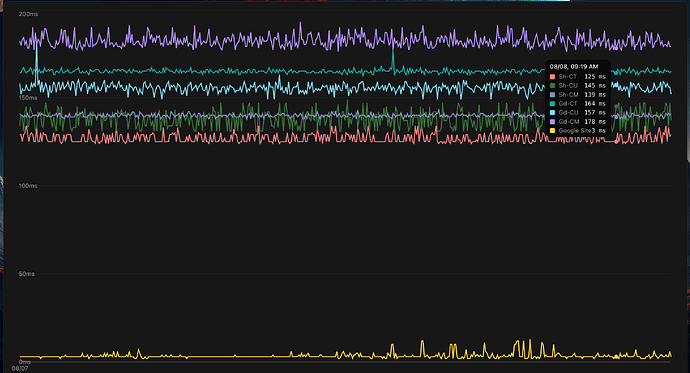Click the 150ms y-axis label
The image size is (690, 373).
[x=28, y=98]
